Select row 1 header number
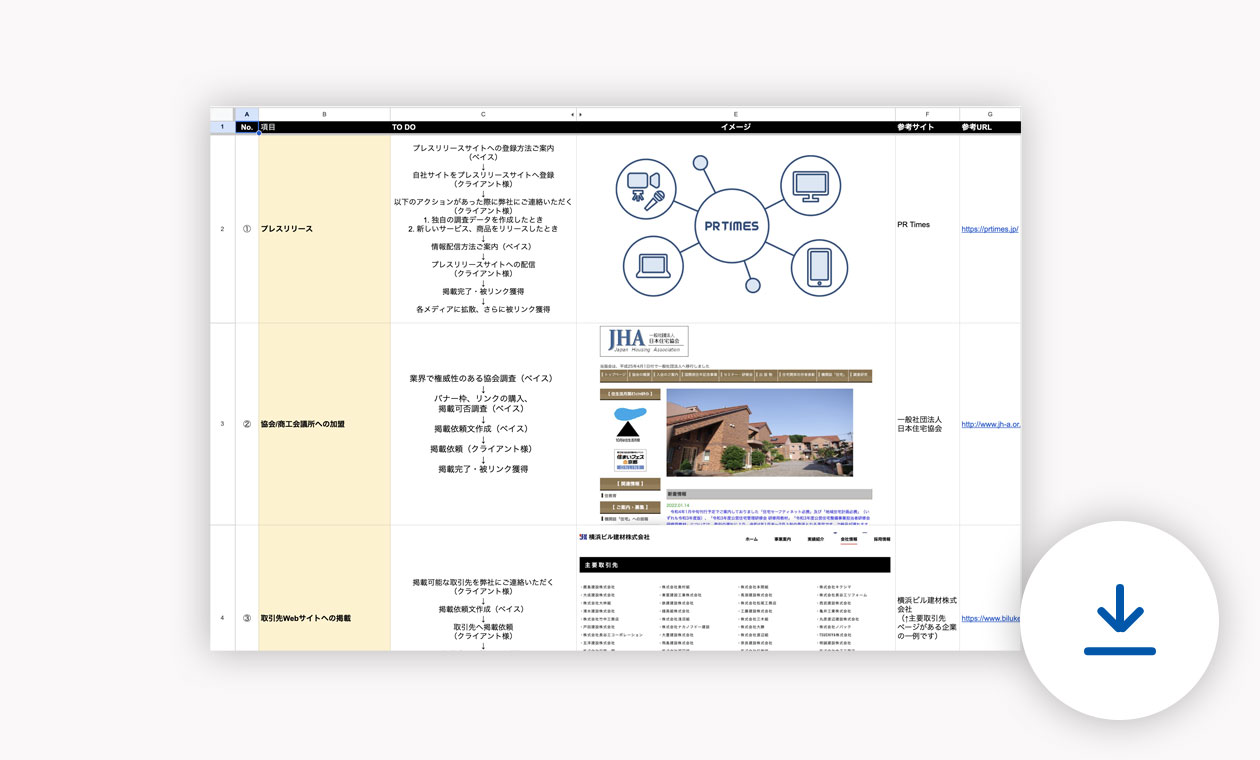Viewport: 1260px width, 760px height. click(222, 128)
